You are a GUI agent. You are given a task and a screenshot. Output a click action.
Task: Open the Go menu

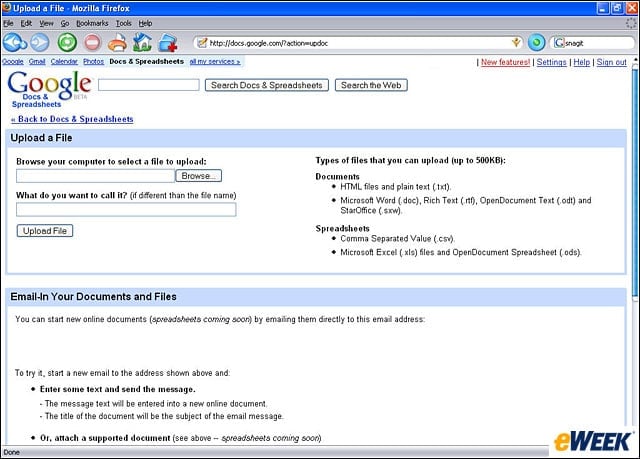click(x=64, y=23)
